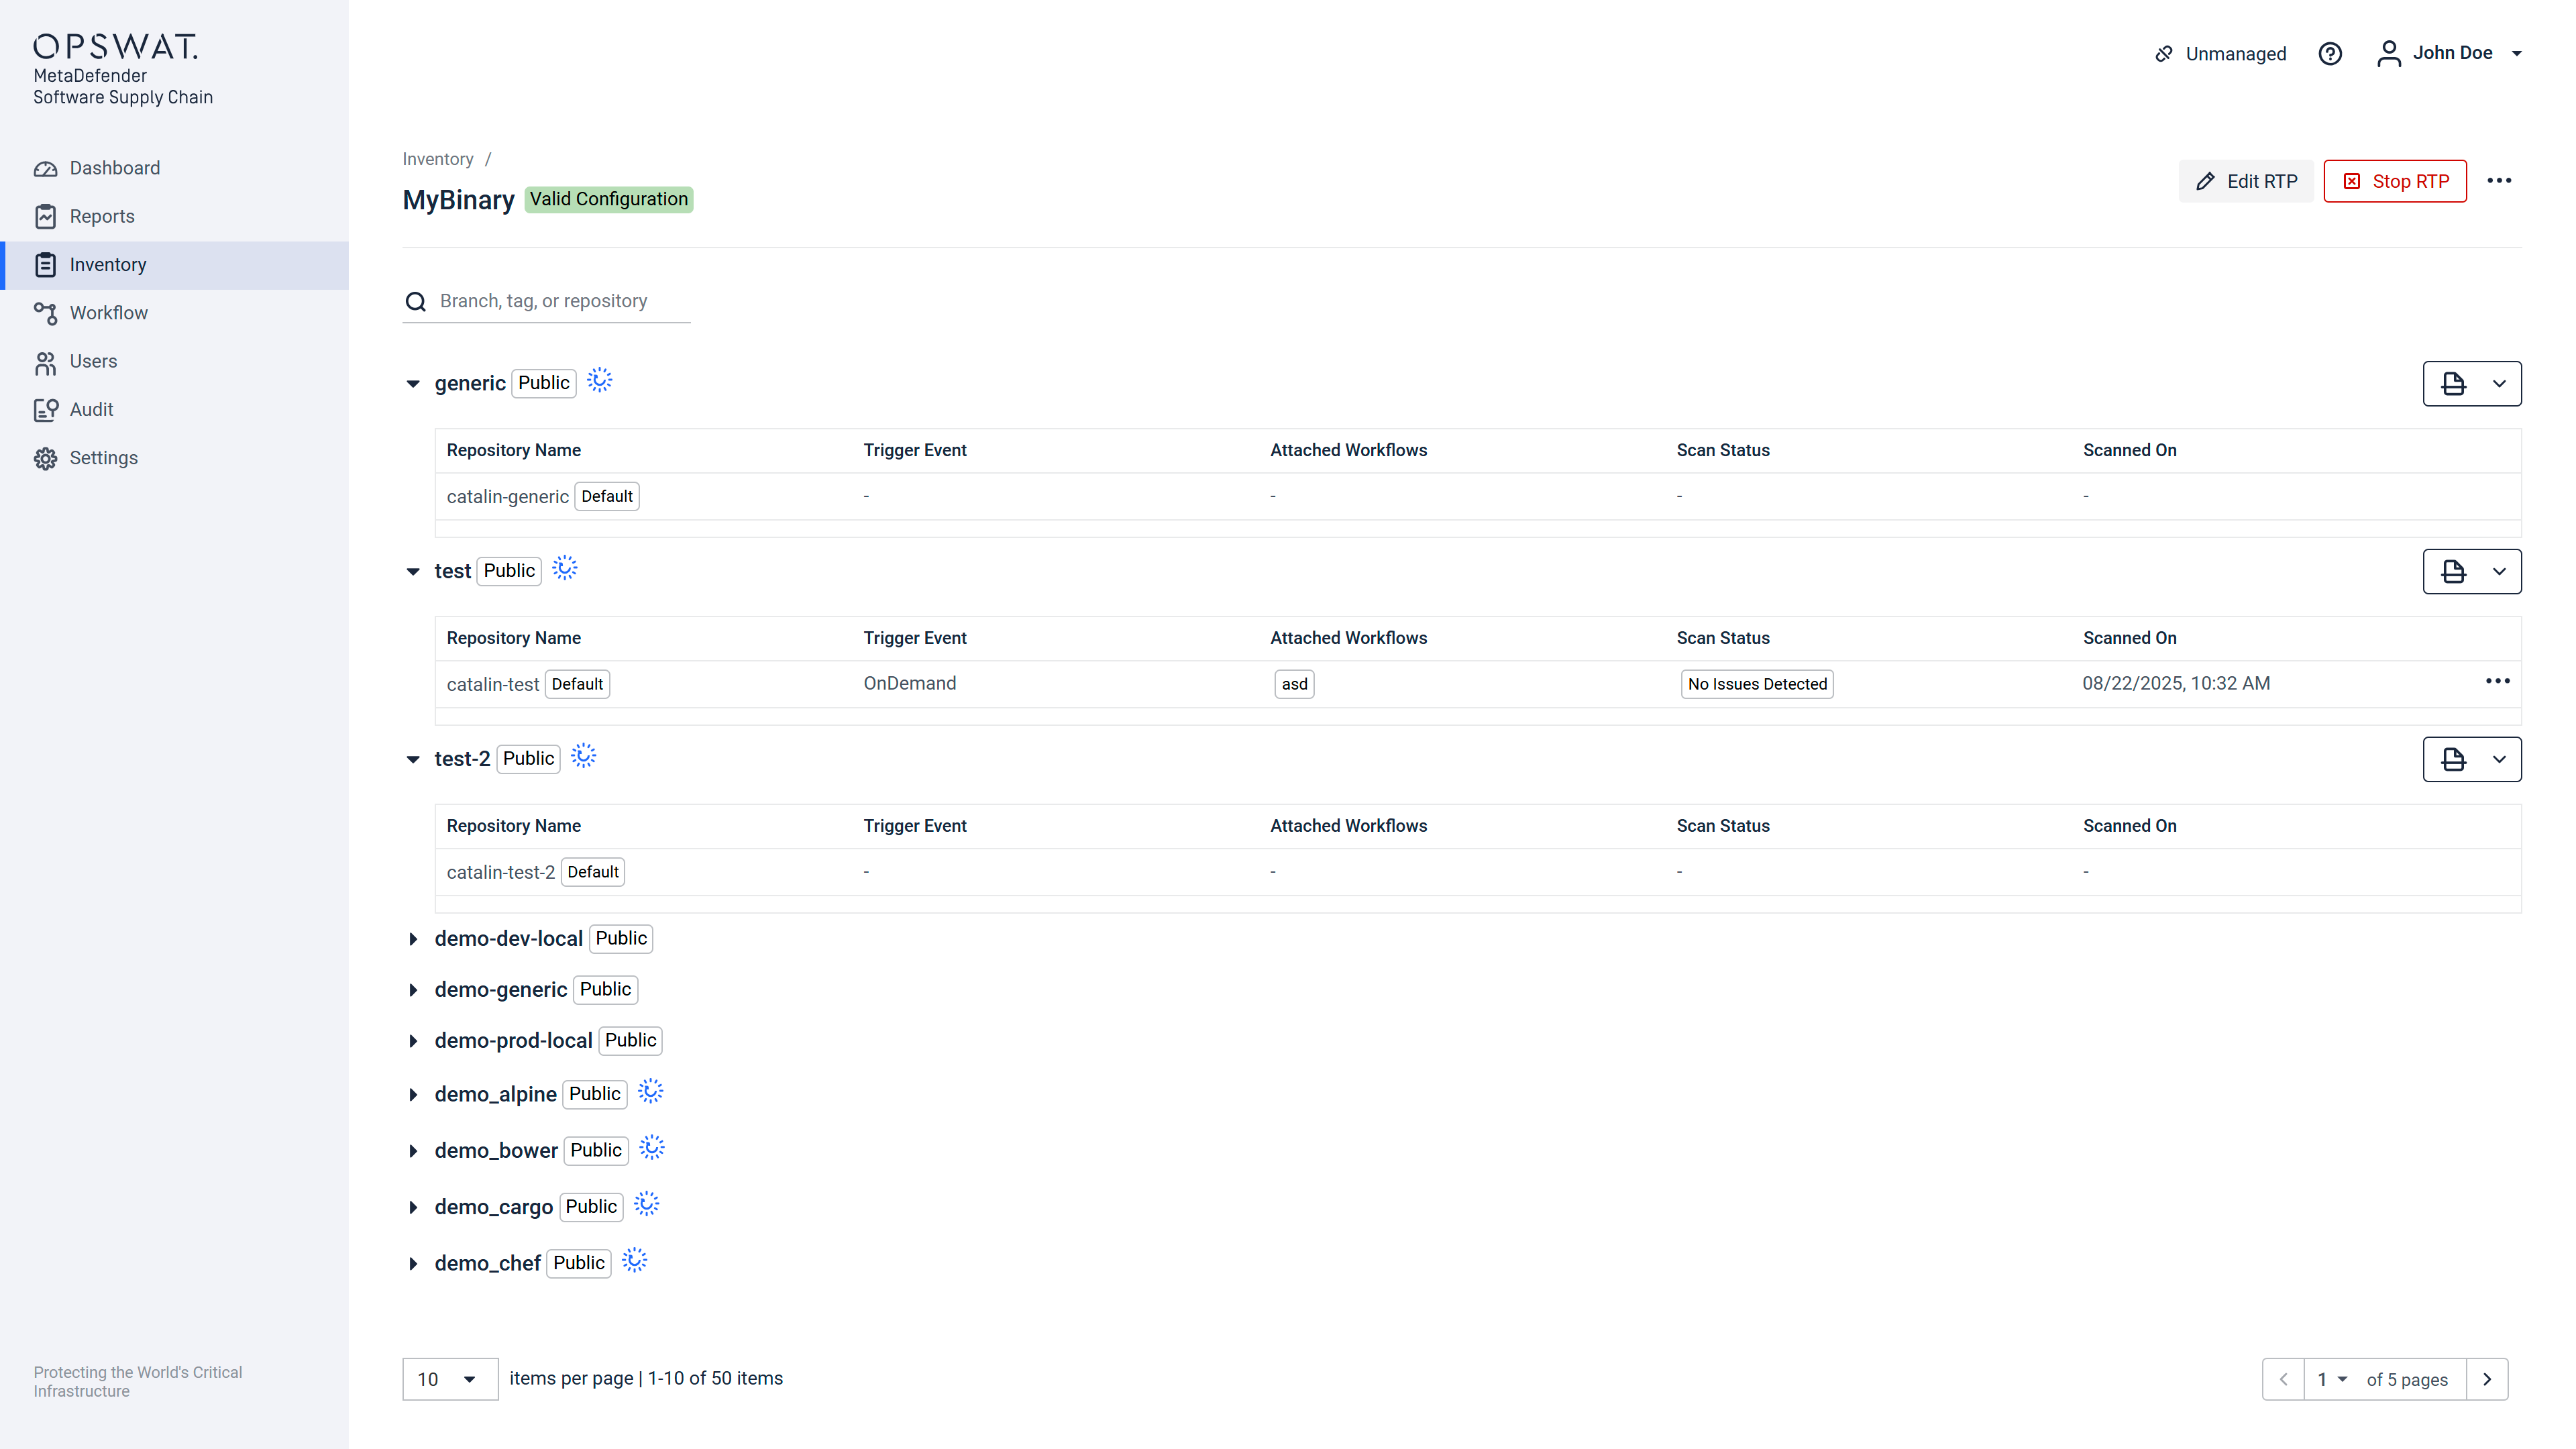Viewport: 2576px width, 1449px height.
Task: Click the catalin-test repository name
Action: (492, 685)
